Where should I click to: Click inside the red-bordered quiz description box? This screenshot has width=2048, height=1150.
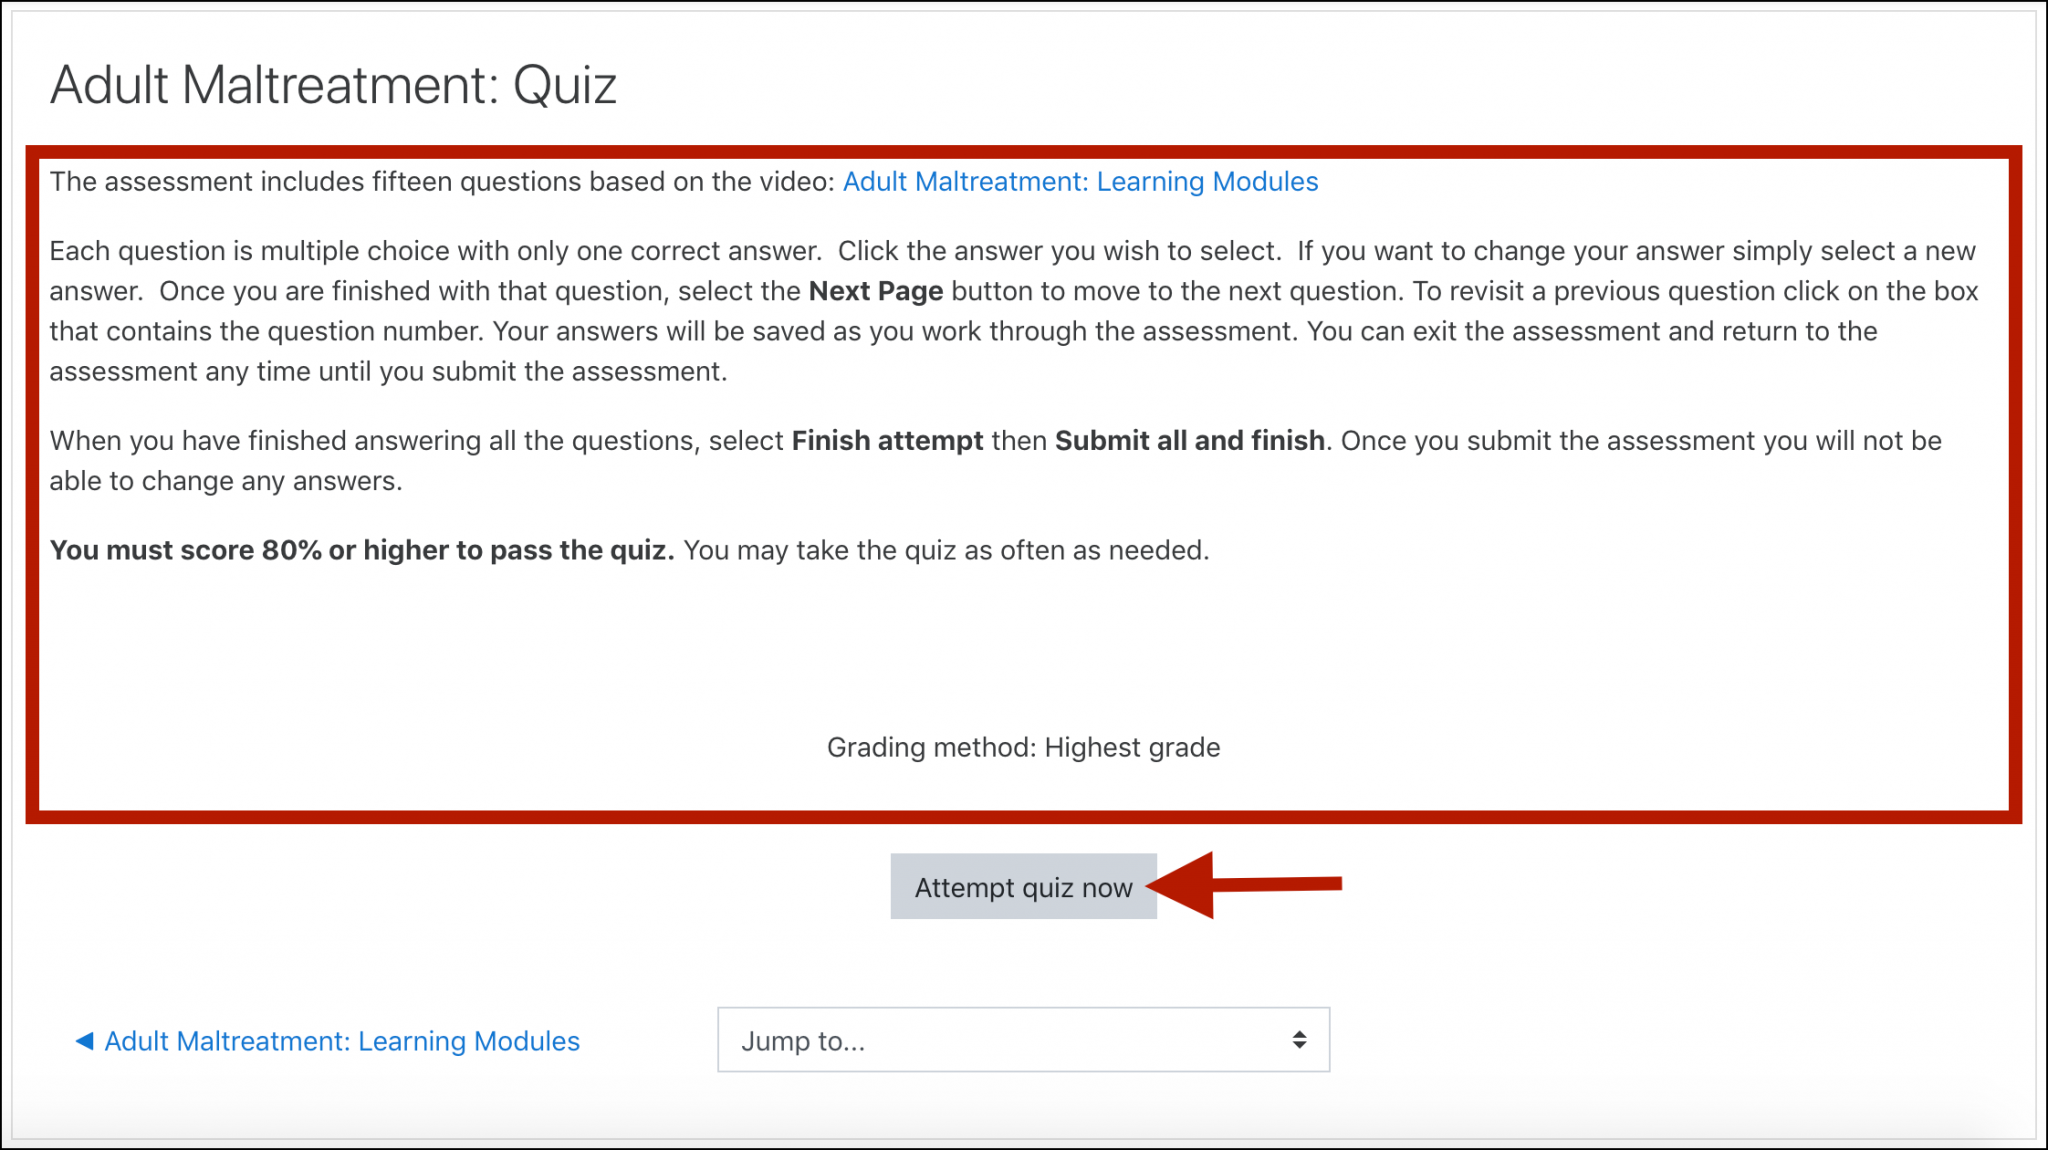click(x=1022, y=640)
